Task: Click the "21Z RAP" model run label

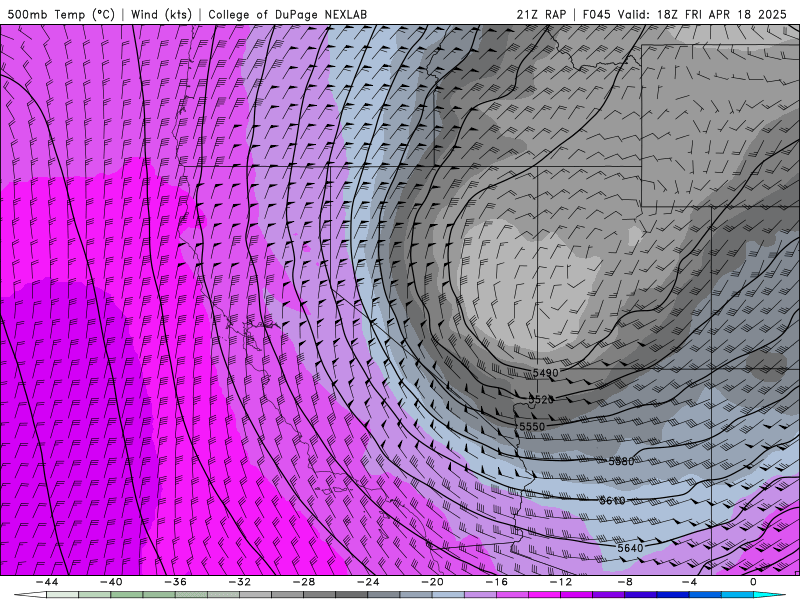Action: tap(541, 14)
